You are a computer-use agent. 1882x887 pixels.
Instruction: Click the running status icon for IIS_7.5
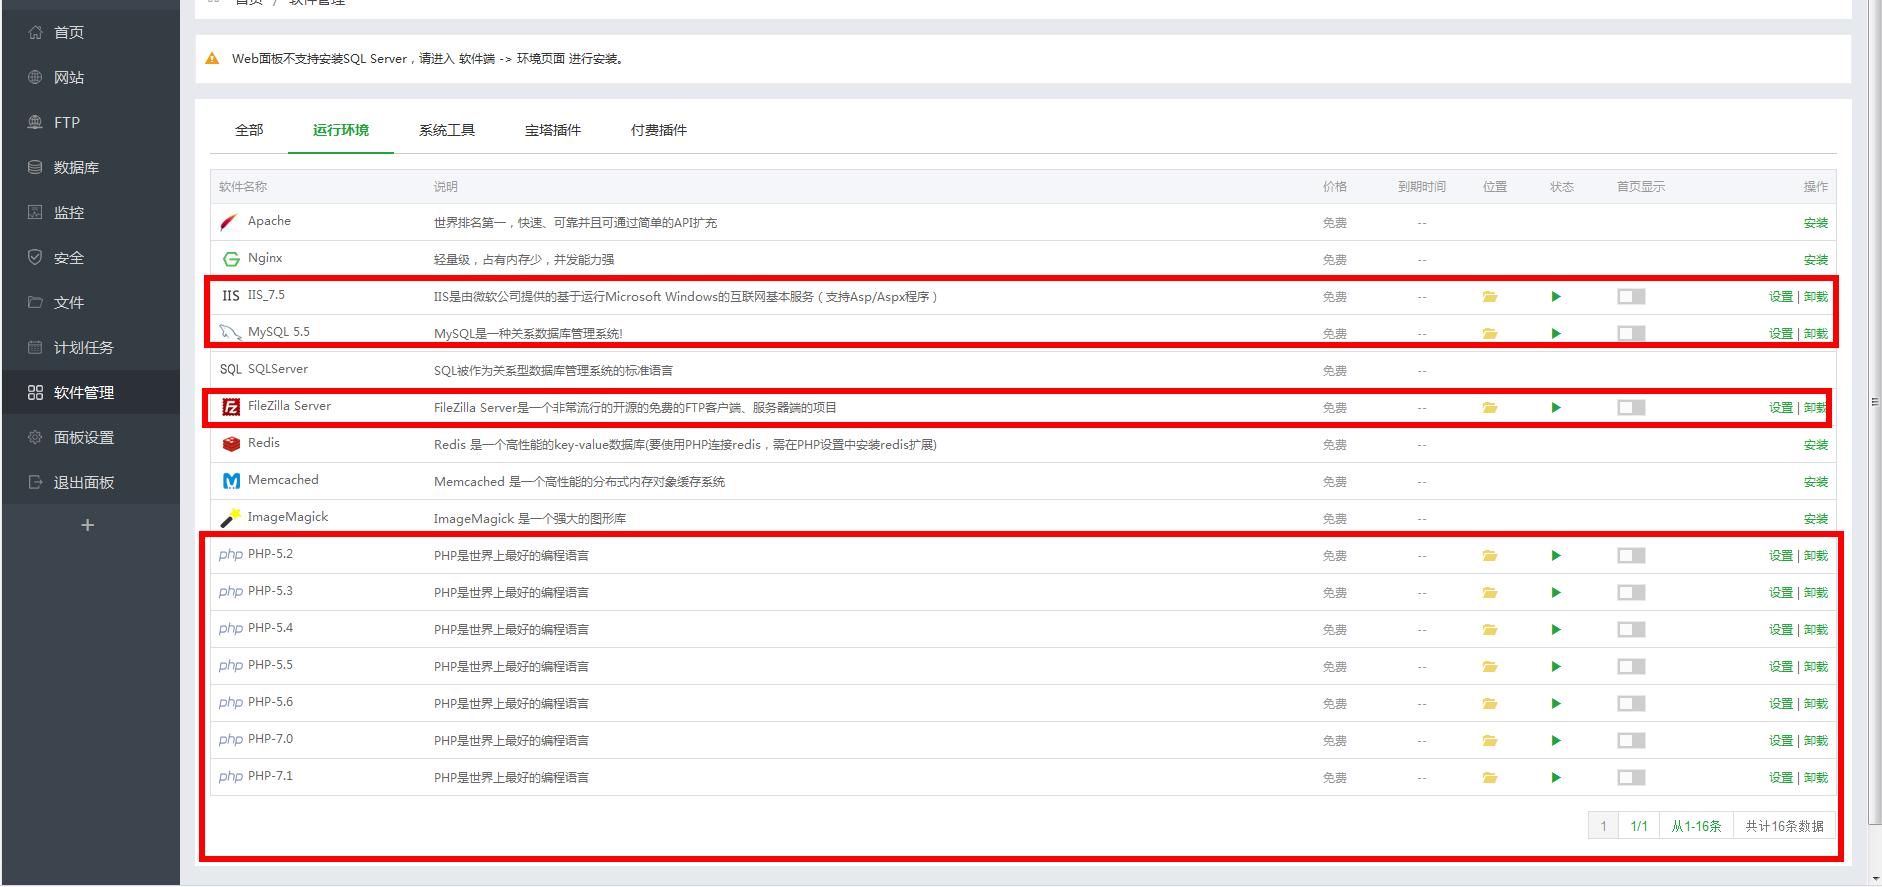pyautogui.click(x=1556, y=297)
